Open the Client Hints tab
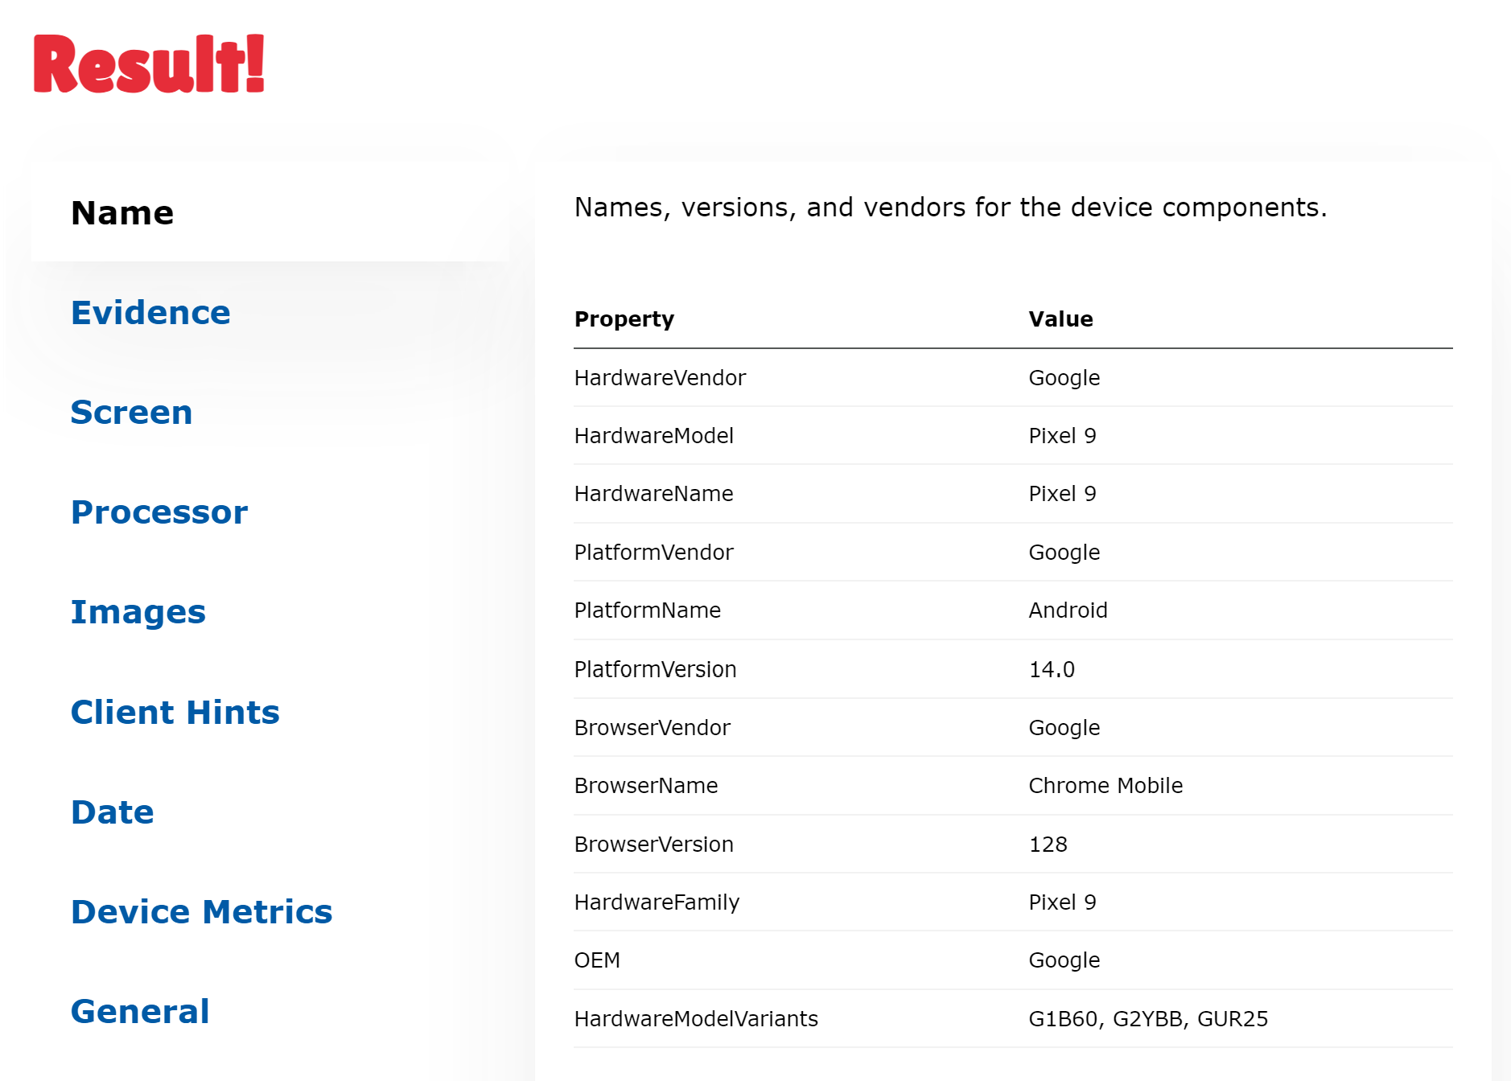The height and width of the screenshot is (1081, 1511). [x=175, y=712]
